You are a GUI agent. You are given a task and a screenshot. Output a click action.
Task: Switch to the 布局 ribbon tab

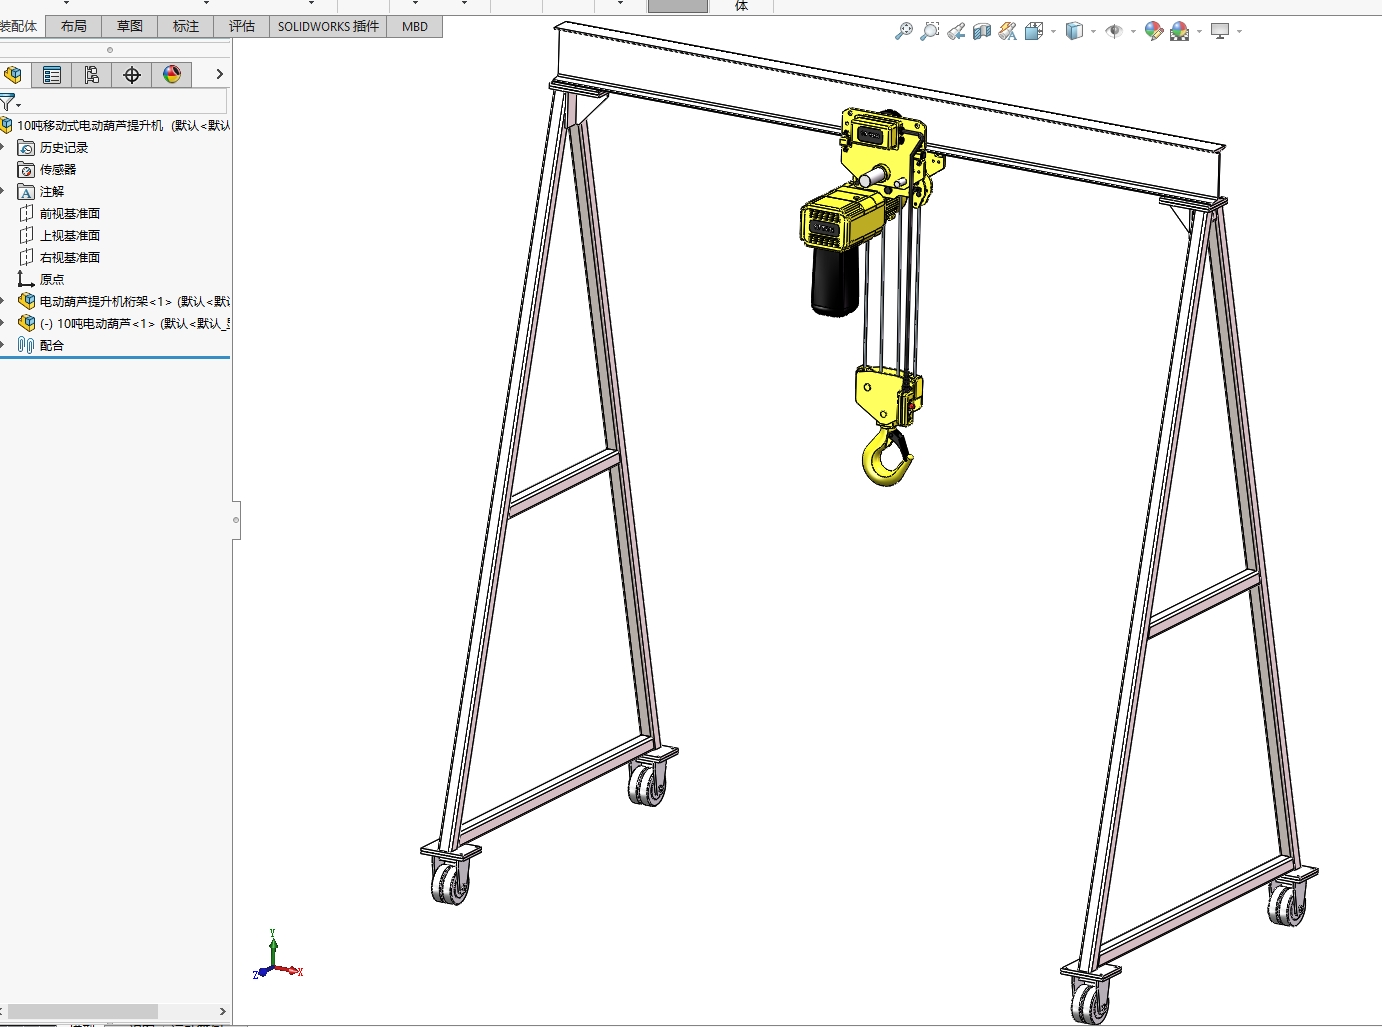[x=74, y=27]
